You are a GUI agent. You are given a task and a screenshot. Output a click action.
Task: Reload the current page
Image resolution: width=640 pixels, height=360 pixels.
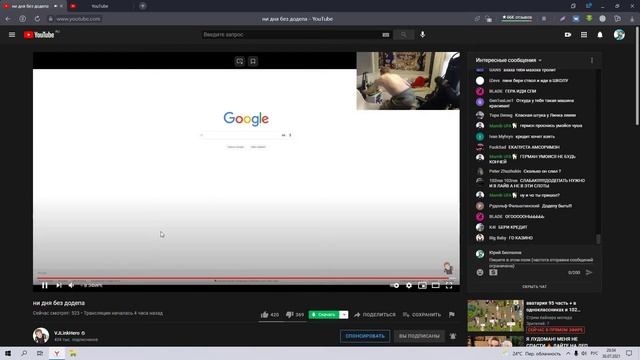tap(37, 19)
